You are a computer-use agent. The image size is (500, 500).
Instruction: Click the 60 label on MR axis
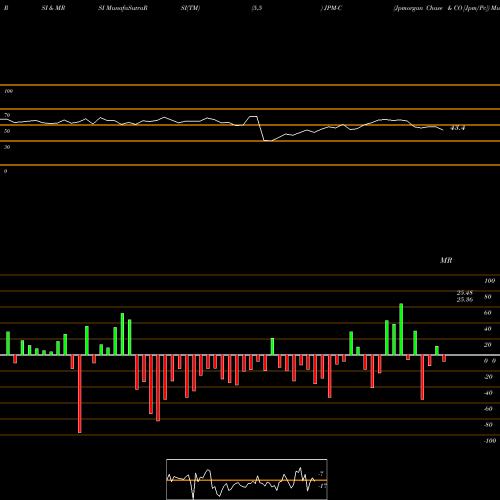tap(488, 313)
